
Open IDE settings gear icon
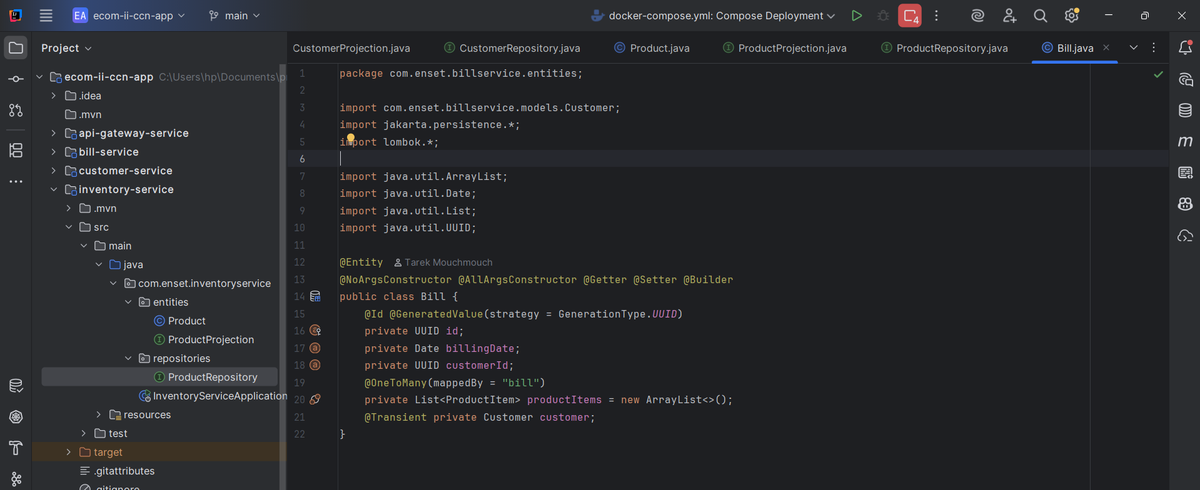1072,16
